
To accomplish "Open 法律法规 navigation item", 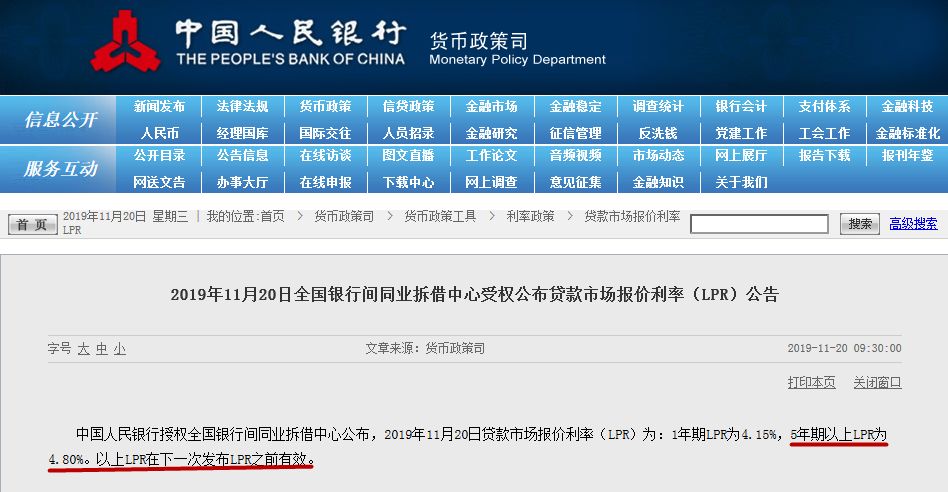I will [x=242, y=106].
